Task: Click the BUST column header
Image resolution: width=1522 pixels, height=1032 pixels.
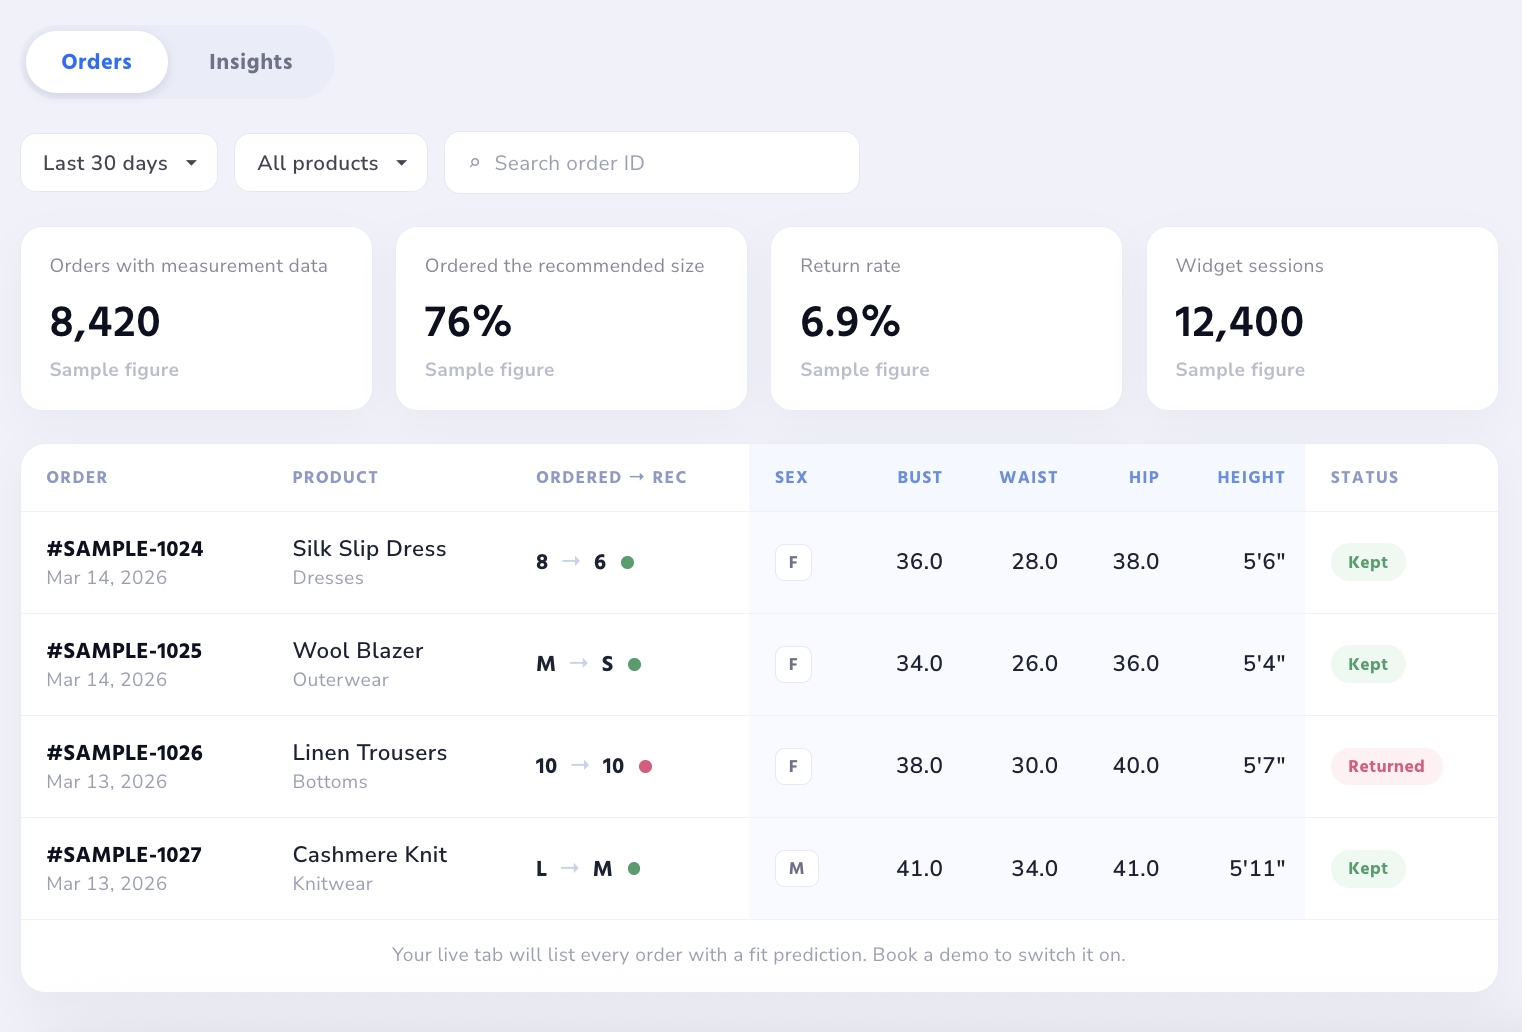Action: [x=920, y=478]
